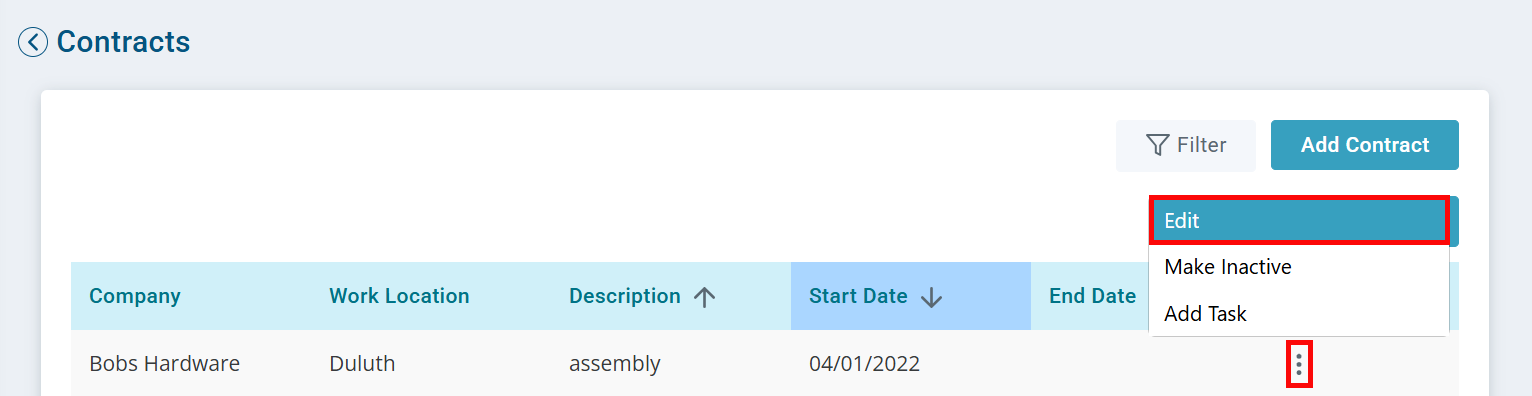
Task: Click the Contracts page title
Action: click(x=123, y=42)
